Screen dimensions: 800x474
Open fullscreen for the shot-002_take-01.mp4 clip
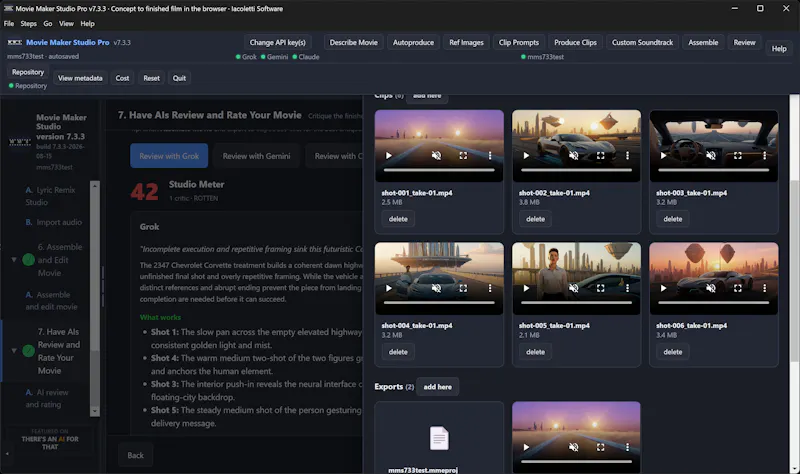[601, 156]
